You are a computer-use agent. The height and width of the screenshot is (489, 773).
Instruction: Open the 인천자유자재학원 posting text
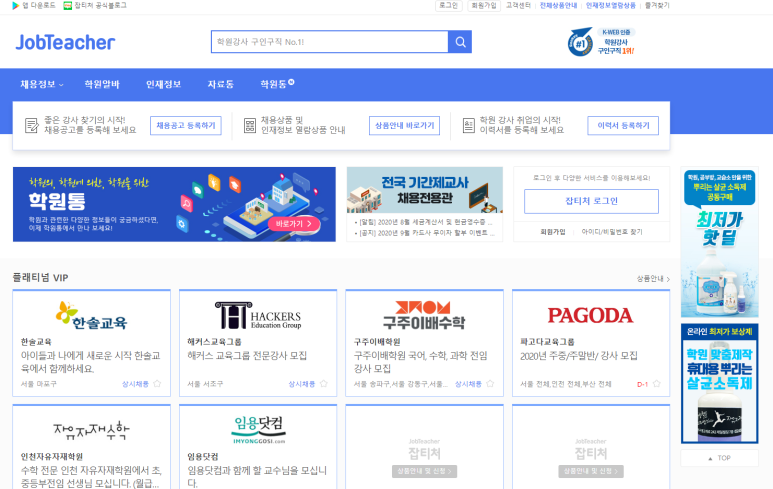pos(91,477)
